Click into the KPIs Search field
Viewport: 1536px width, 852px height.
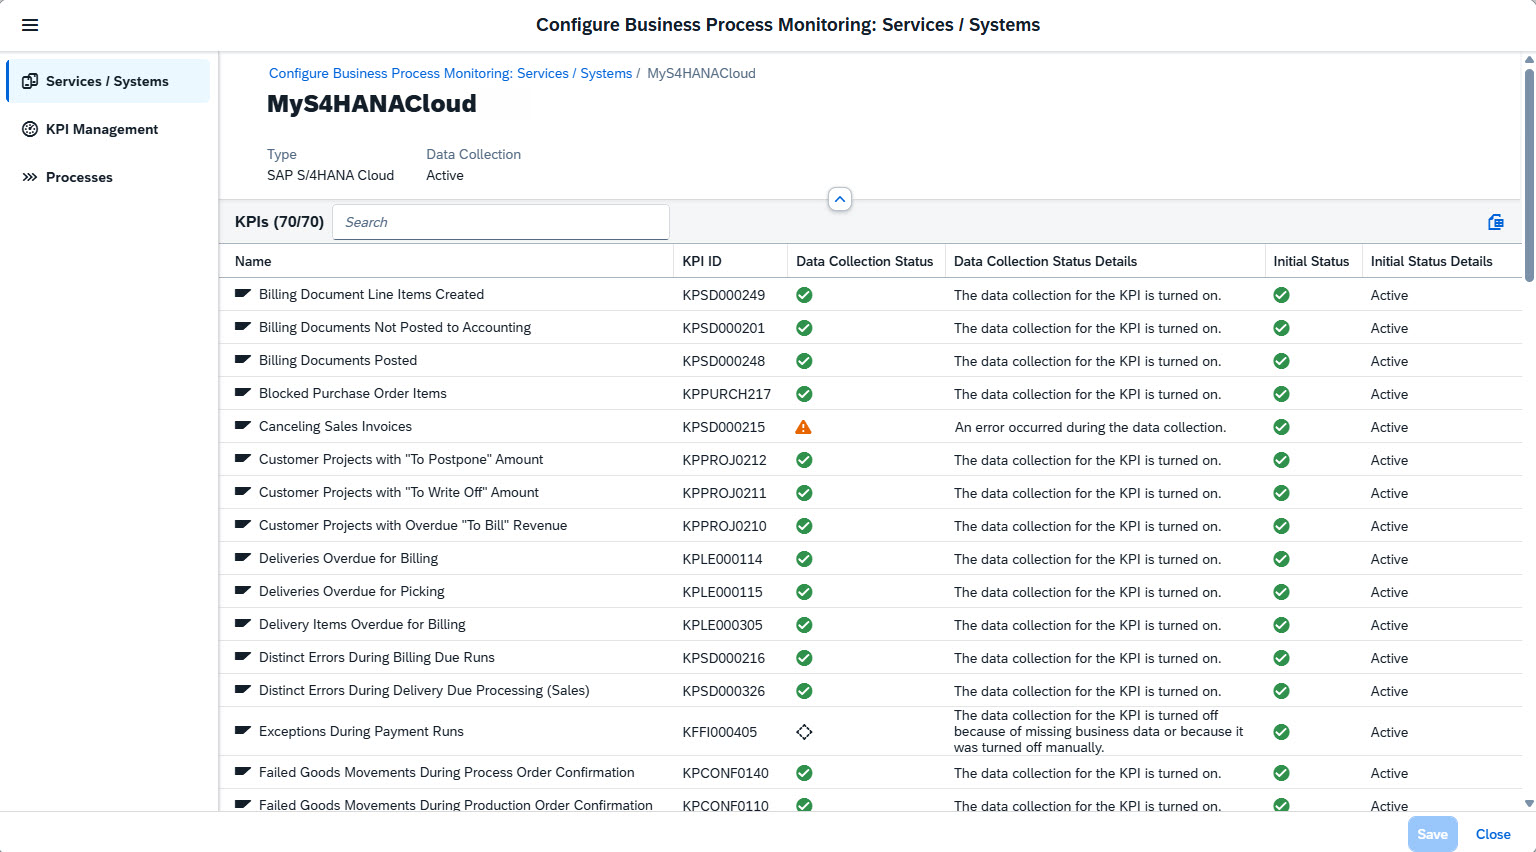click(x=500, y=222)
